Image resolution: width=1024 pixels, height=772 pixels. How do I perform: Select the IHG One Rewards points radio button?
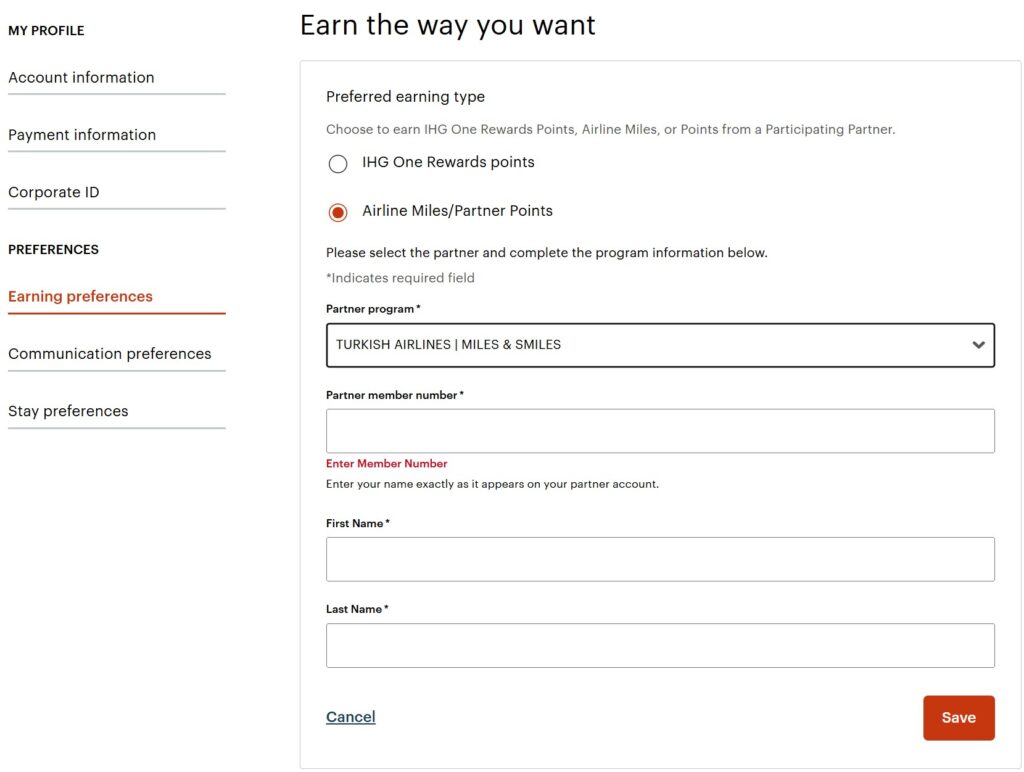(338, 164)
